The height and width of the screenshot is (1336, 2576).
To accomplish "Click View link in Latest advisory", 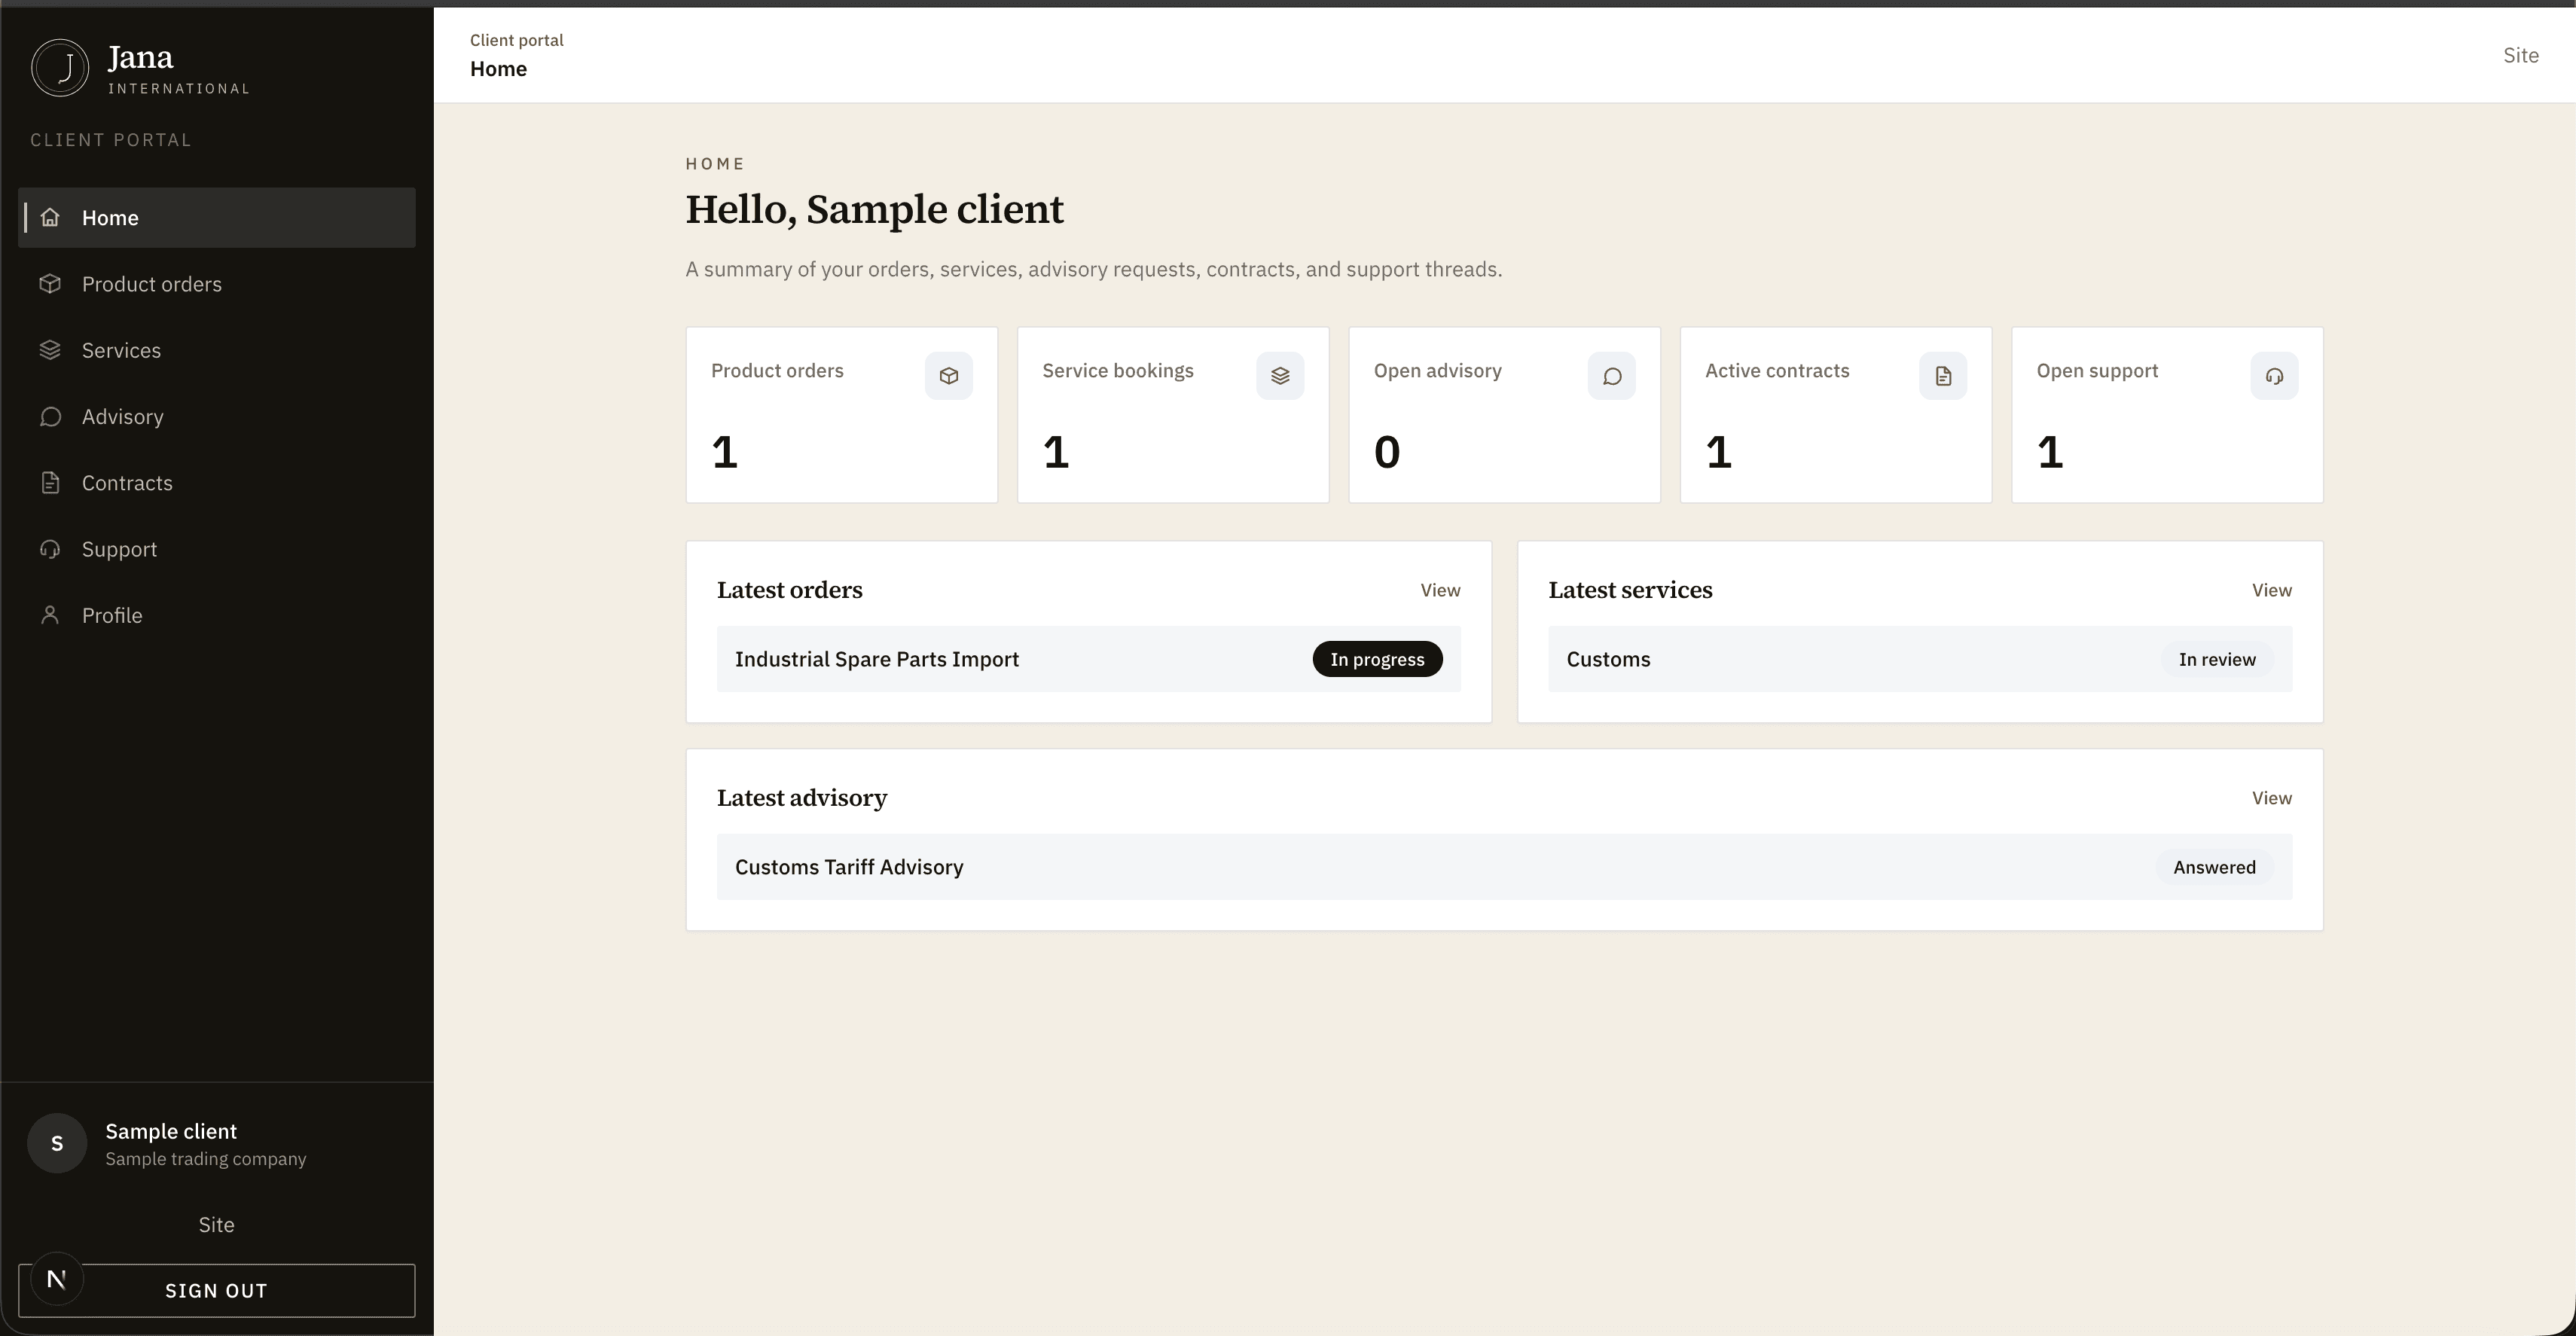I will (2272, 798).
